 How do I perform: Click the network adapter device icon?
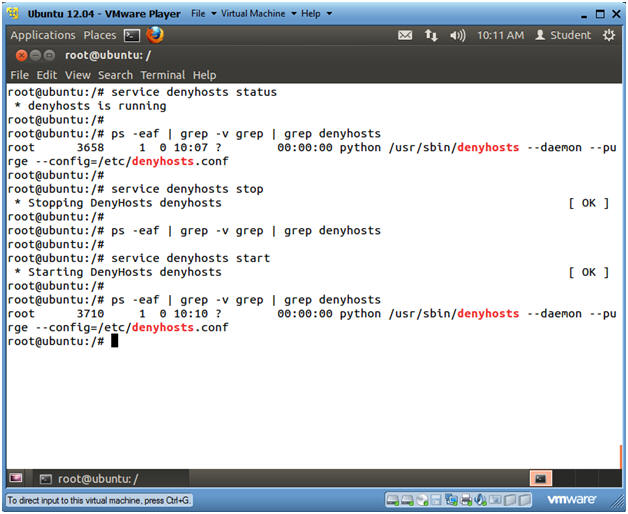(x=451, y=500)
